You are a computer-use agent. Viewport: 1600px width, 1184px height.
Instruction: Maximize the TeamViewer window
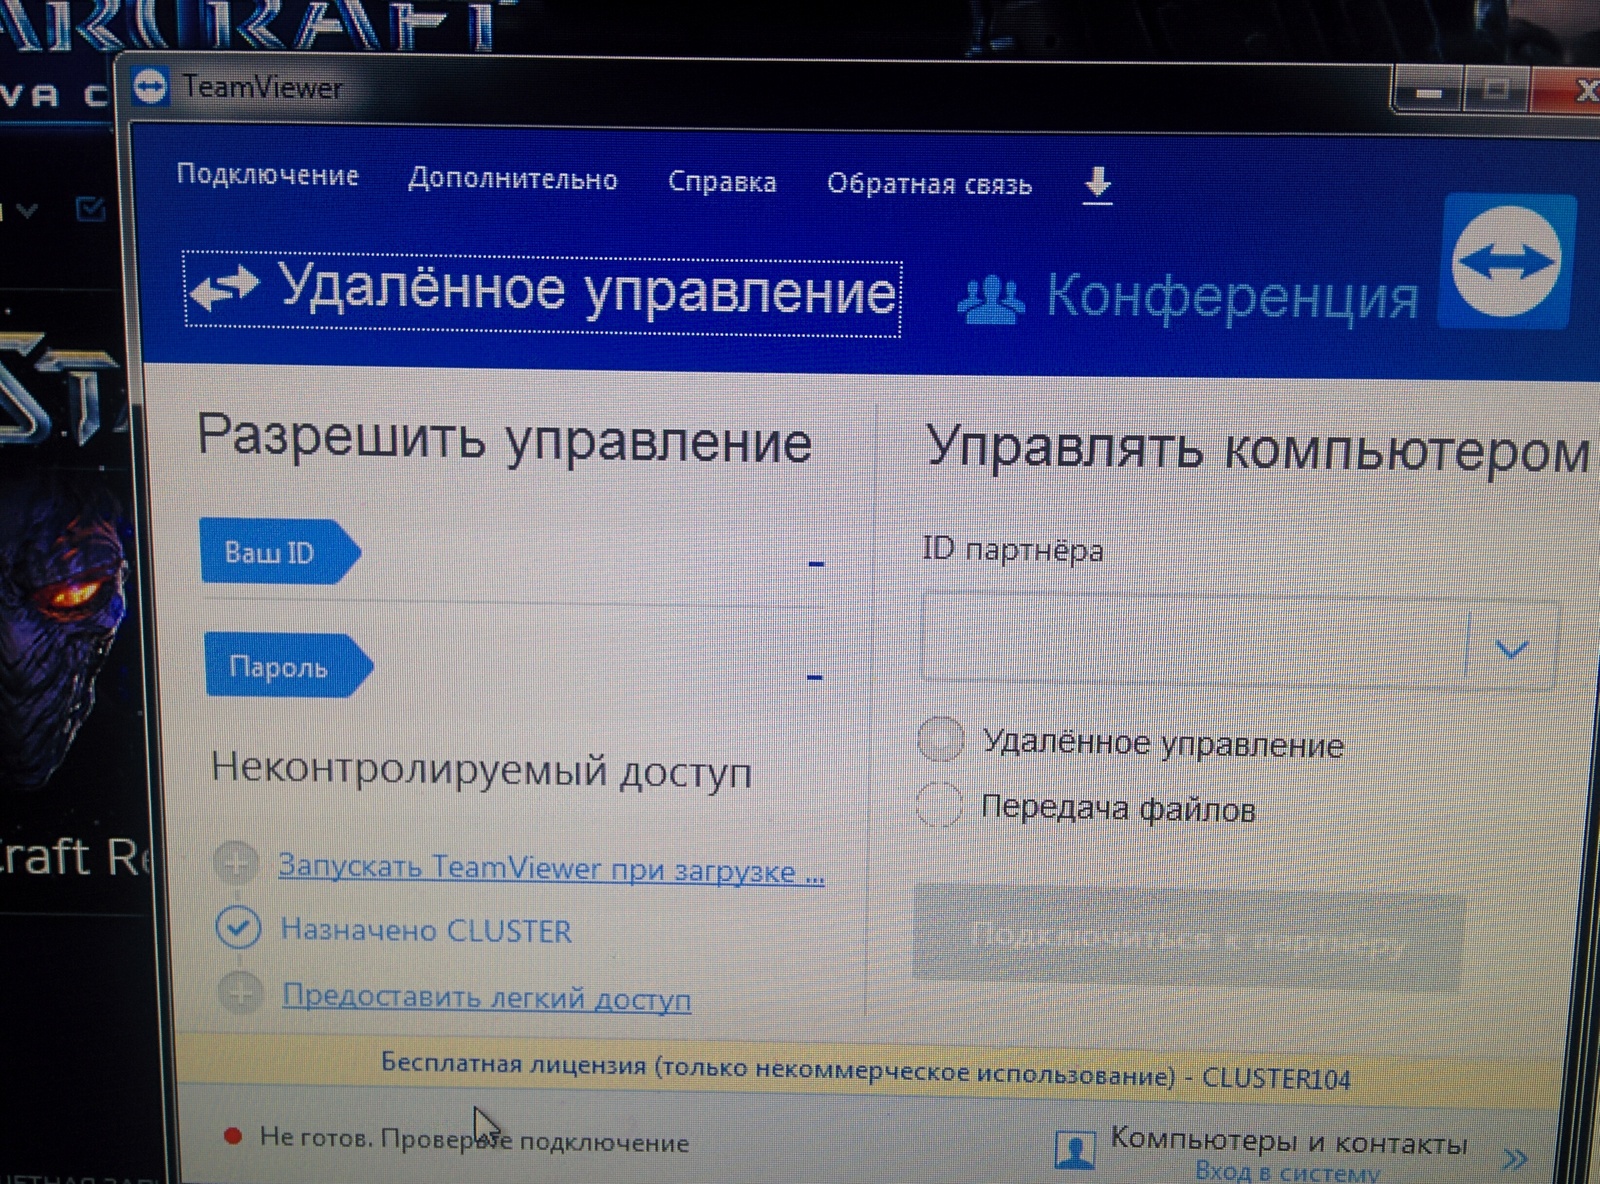[x=1495, y=91]
